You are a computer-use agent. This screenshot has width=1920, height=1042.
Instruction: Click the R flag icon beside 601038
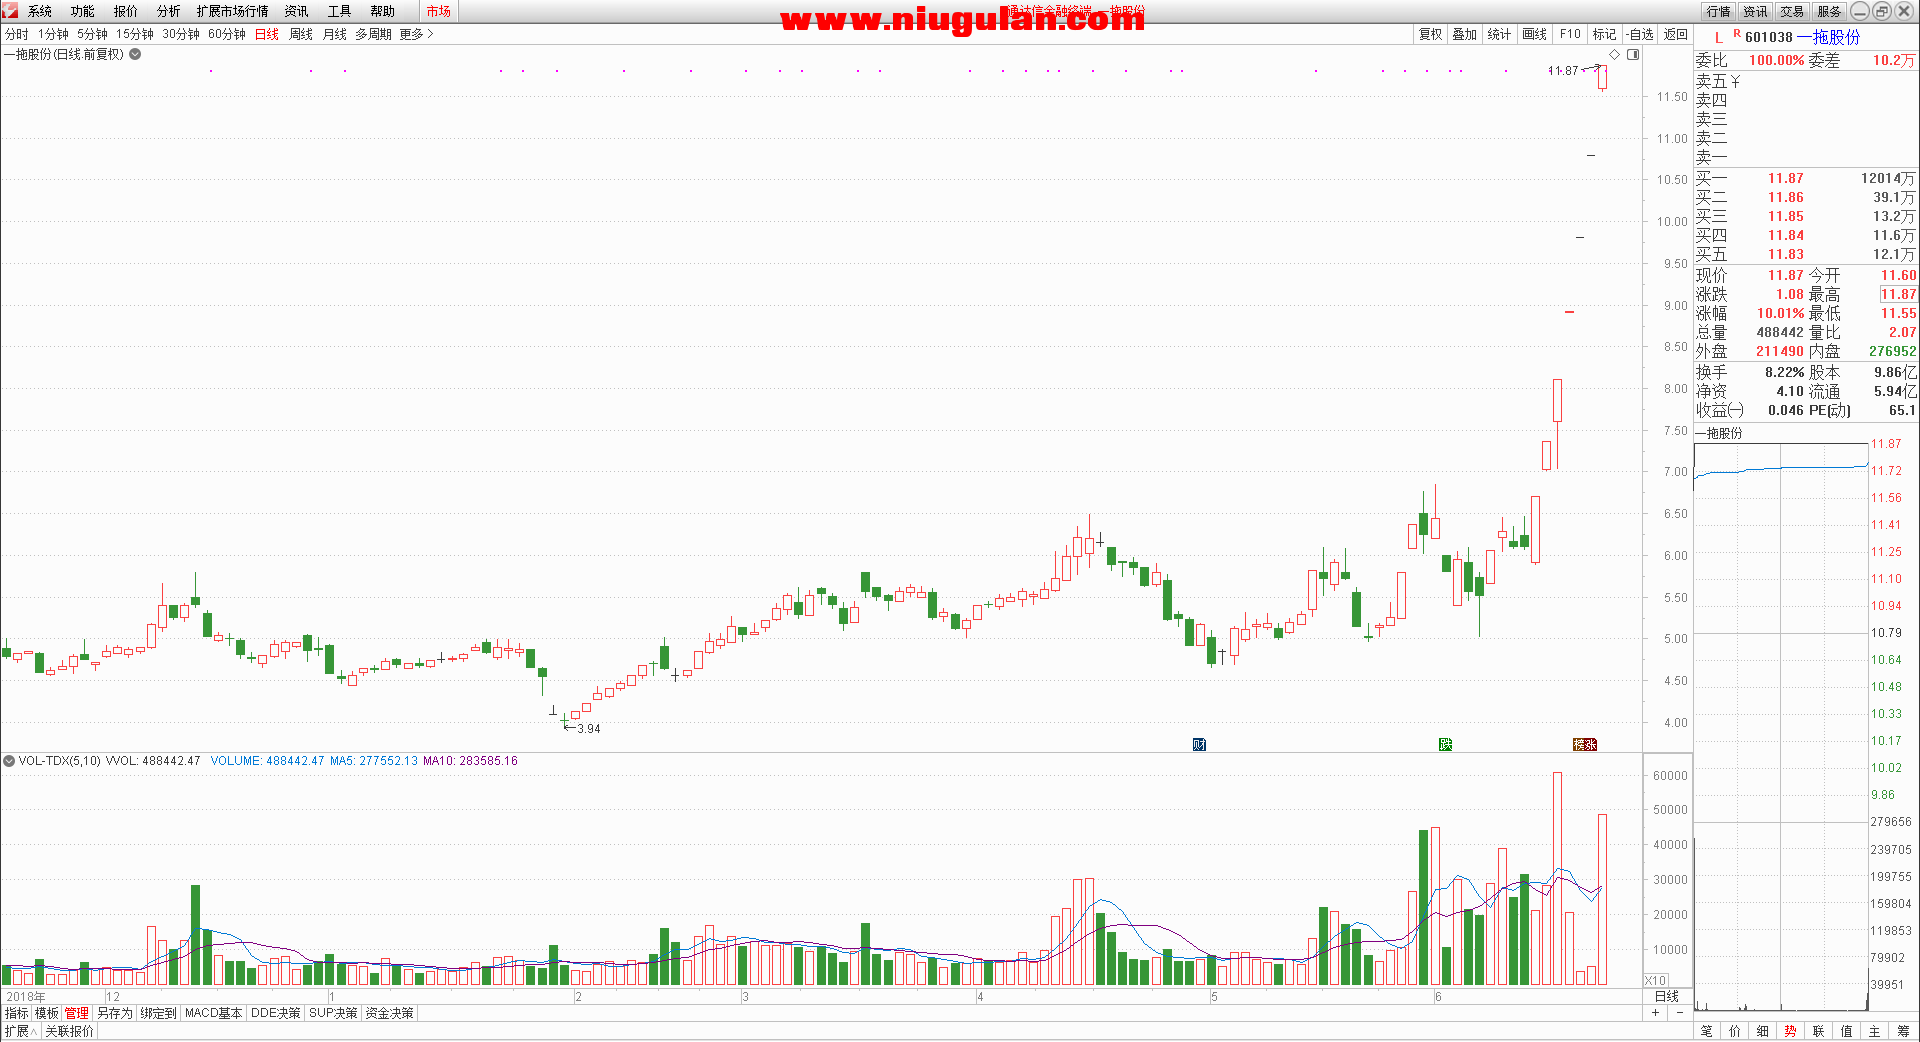coord(1738,34)
